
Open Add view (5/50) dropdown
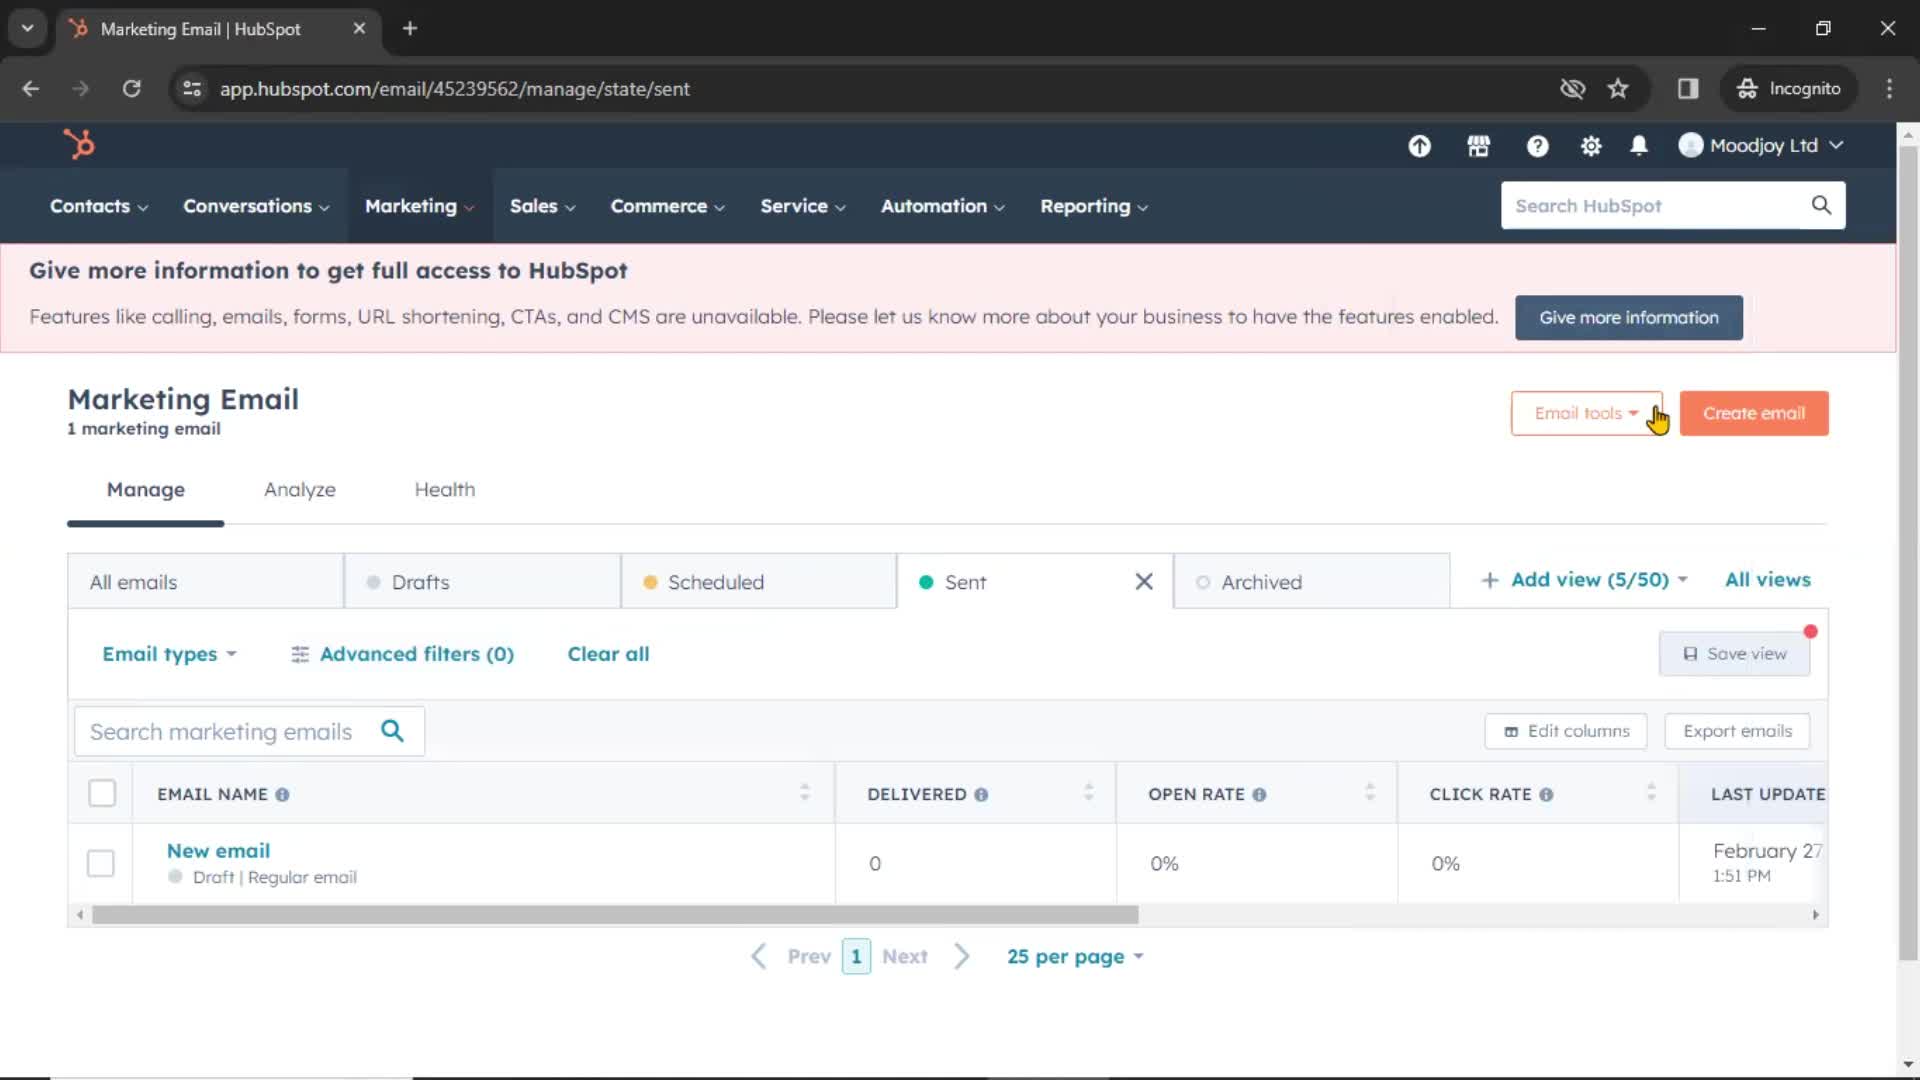tap(1584, 580)
